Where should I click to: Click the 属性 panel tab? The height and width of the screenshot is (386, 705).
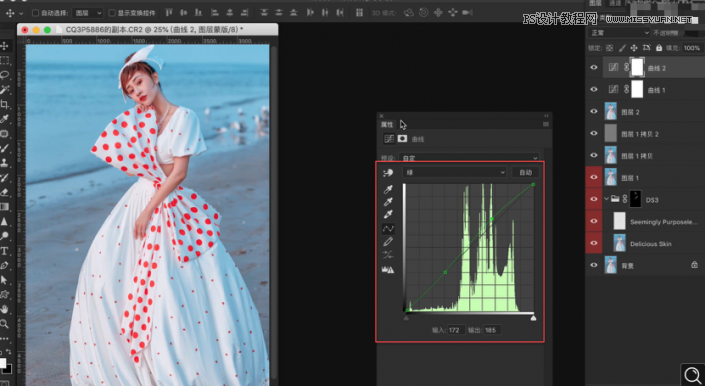point(387,124)
